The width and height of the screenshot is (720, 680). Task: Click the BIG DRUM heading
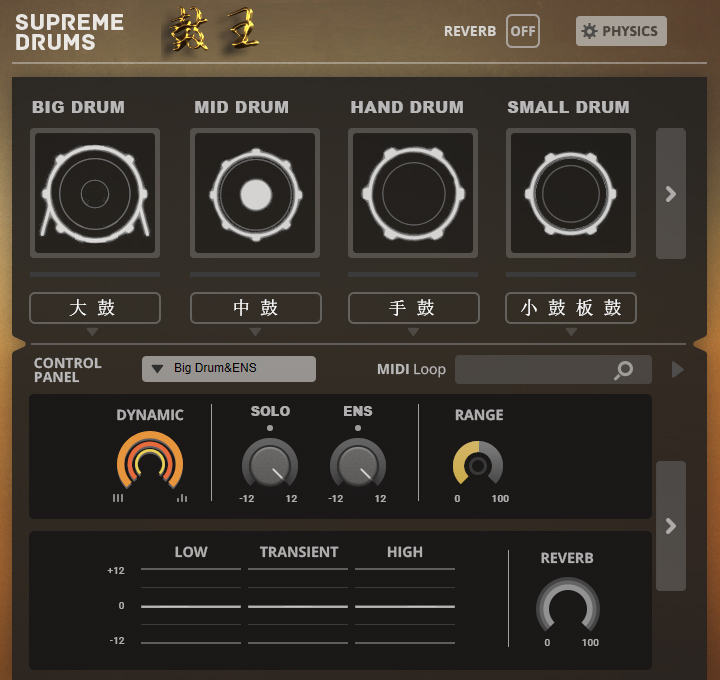click(x=79, y=107)
